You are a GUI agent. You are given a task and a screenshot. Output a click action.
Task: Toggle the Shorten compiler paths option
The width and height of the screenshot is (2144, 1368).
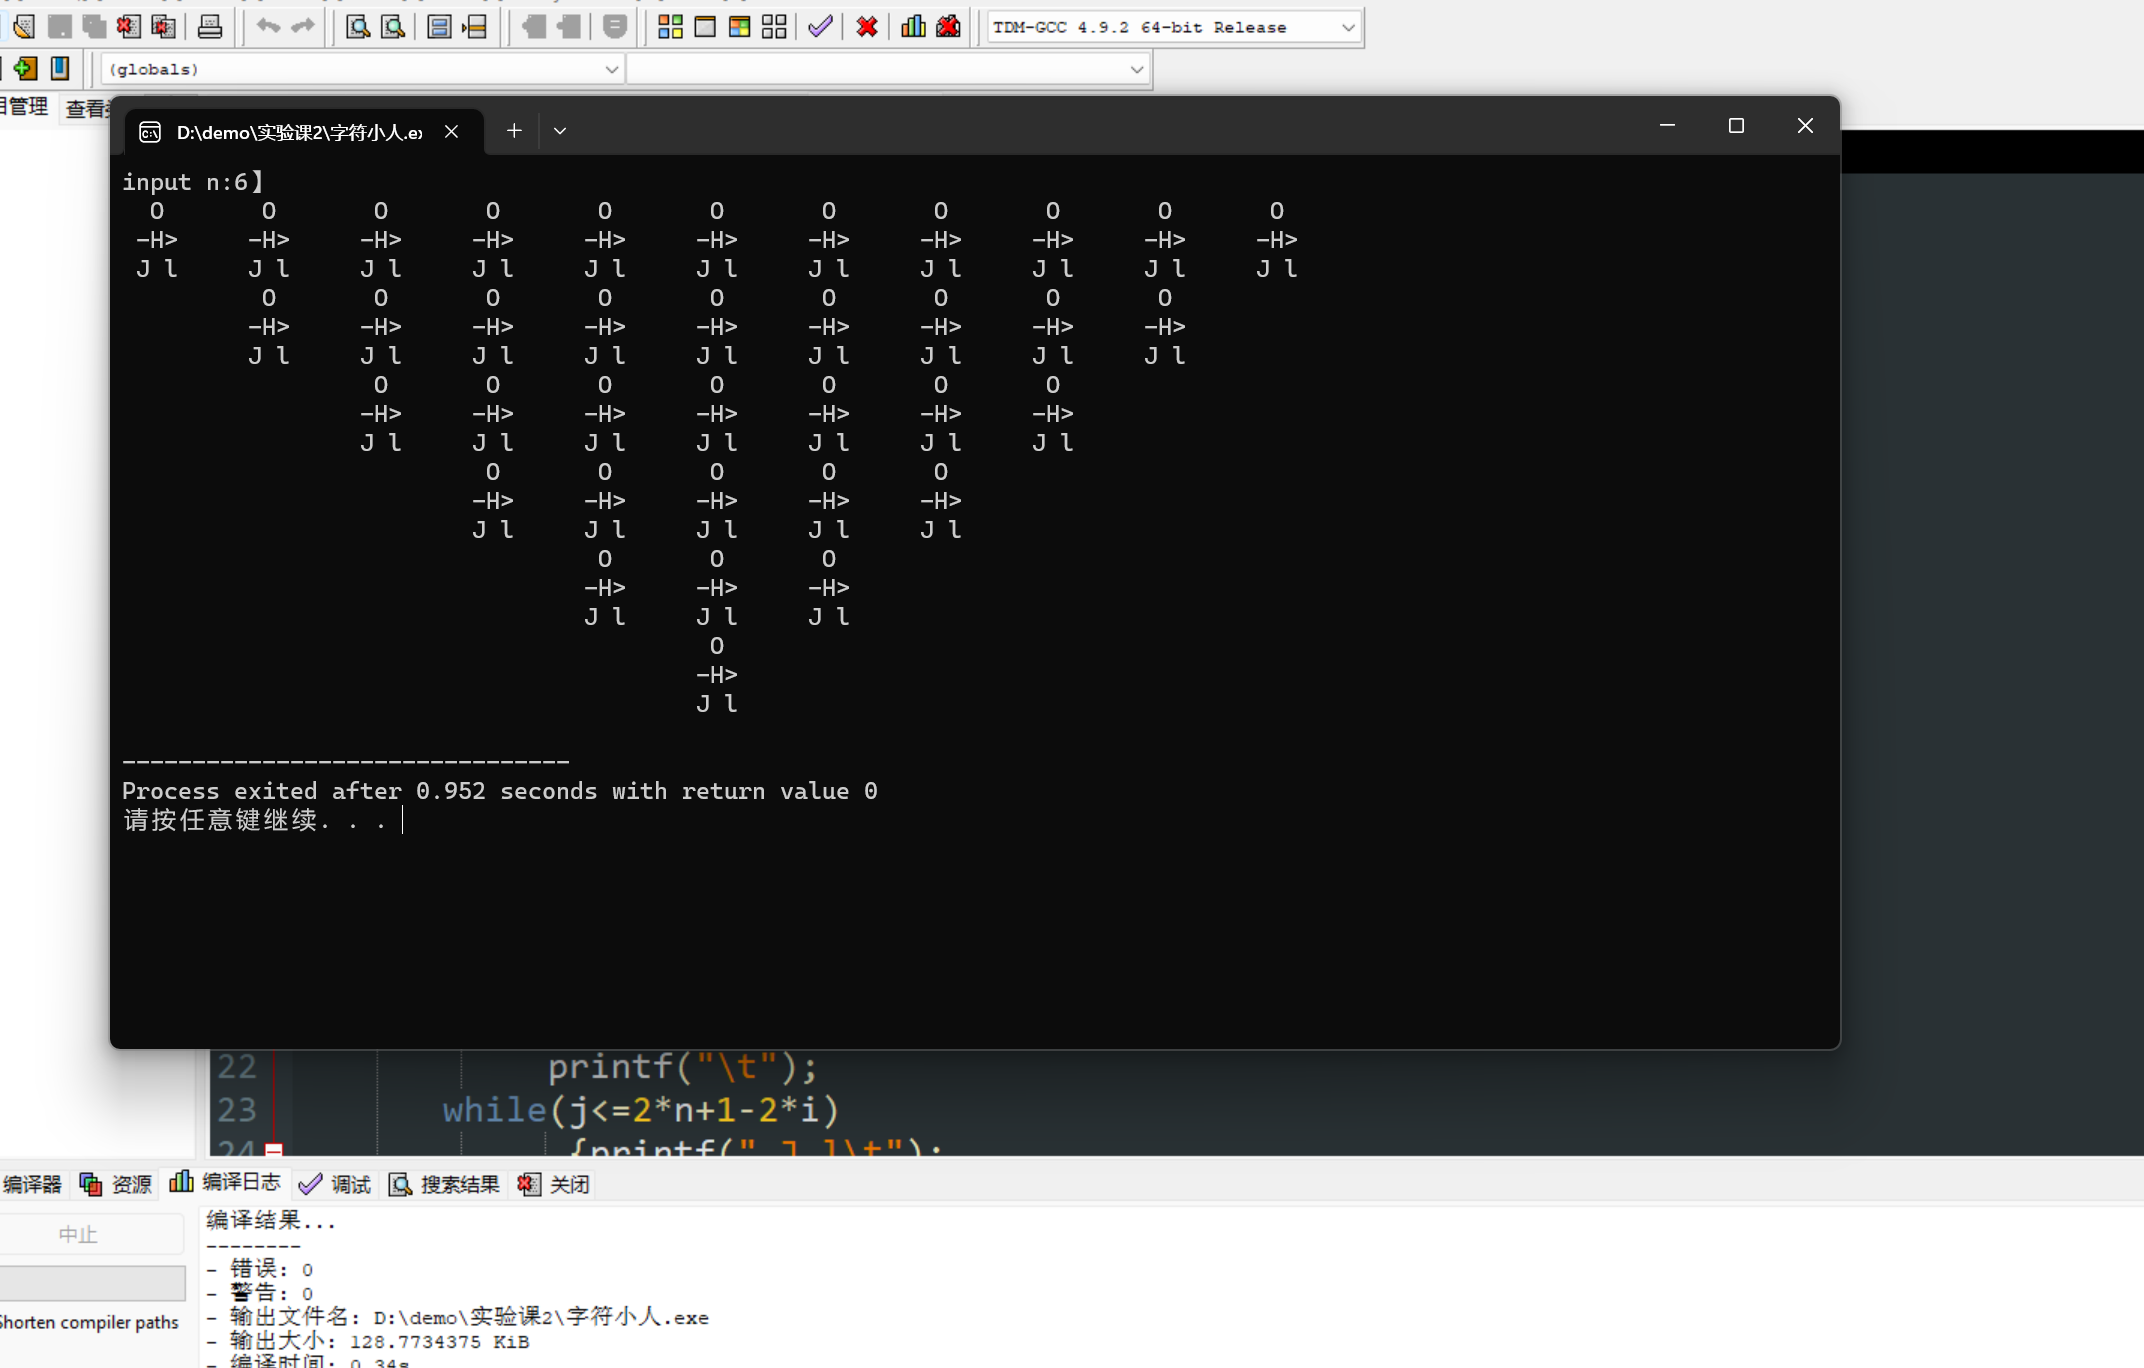pos(90,1322)
